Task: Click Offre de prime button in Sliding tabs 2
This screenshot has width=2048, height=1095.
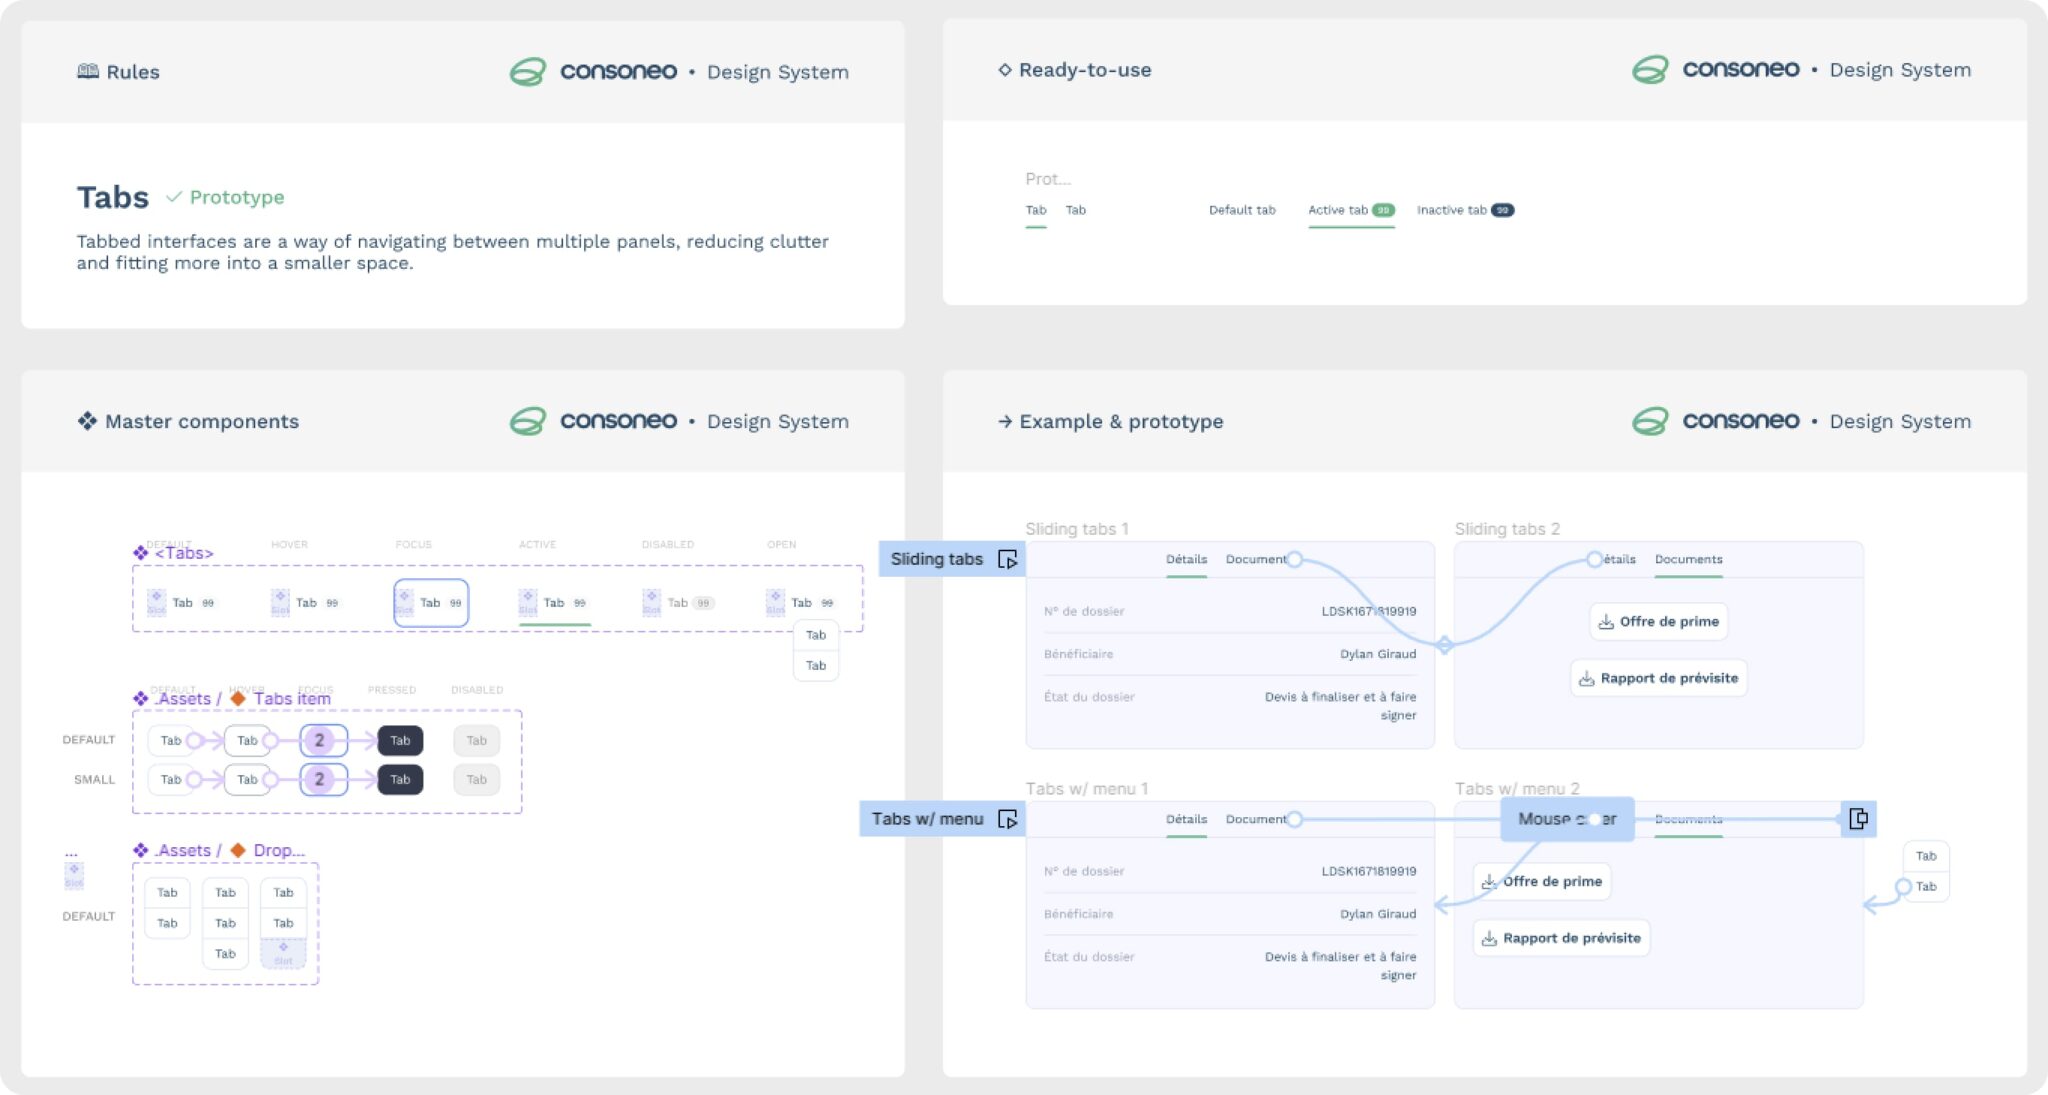Action: point(1658,622)
